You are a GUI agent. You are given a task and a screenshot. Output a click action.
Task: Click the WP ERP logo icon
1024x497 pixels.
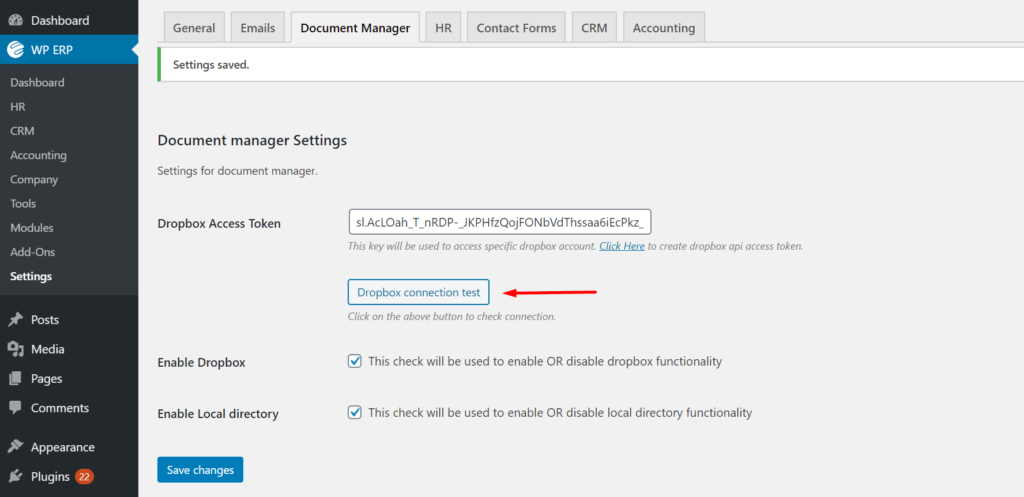pos(16,50)
